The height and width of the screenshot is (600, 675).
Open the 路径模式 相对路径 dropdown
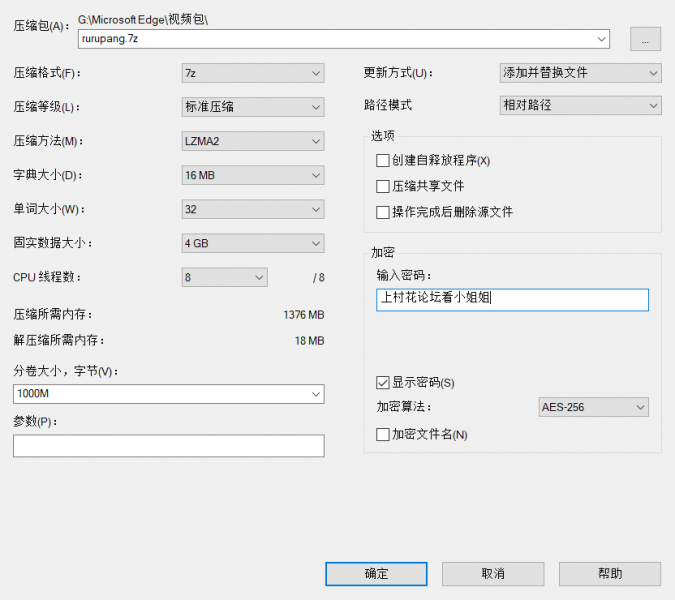pos(580,105)
